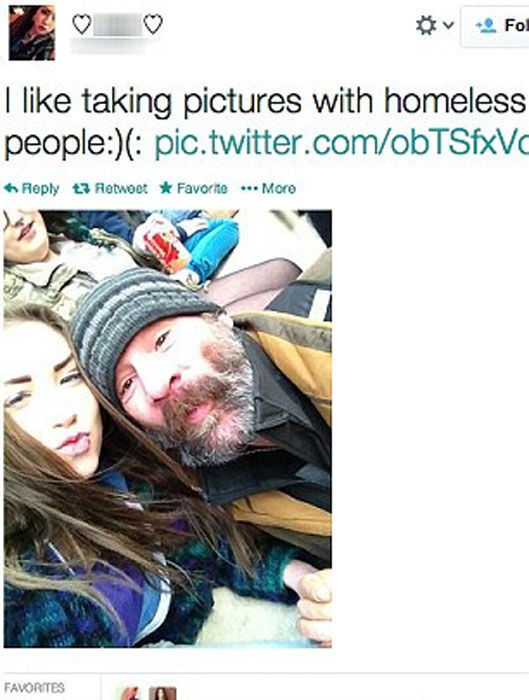This screenshot has height=700, width=529.
Task: Follow this Twitter user
Action: coord(495,26)
